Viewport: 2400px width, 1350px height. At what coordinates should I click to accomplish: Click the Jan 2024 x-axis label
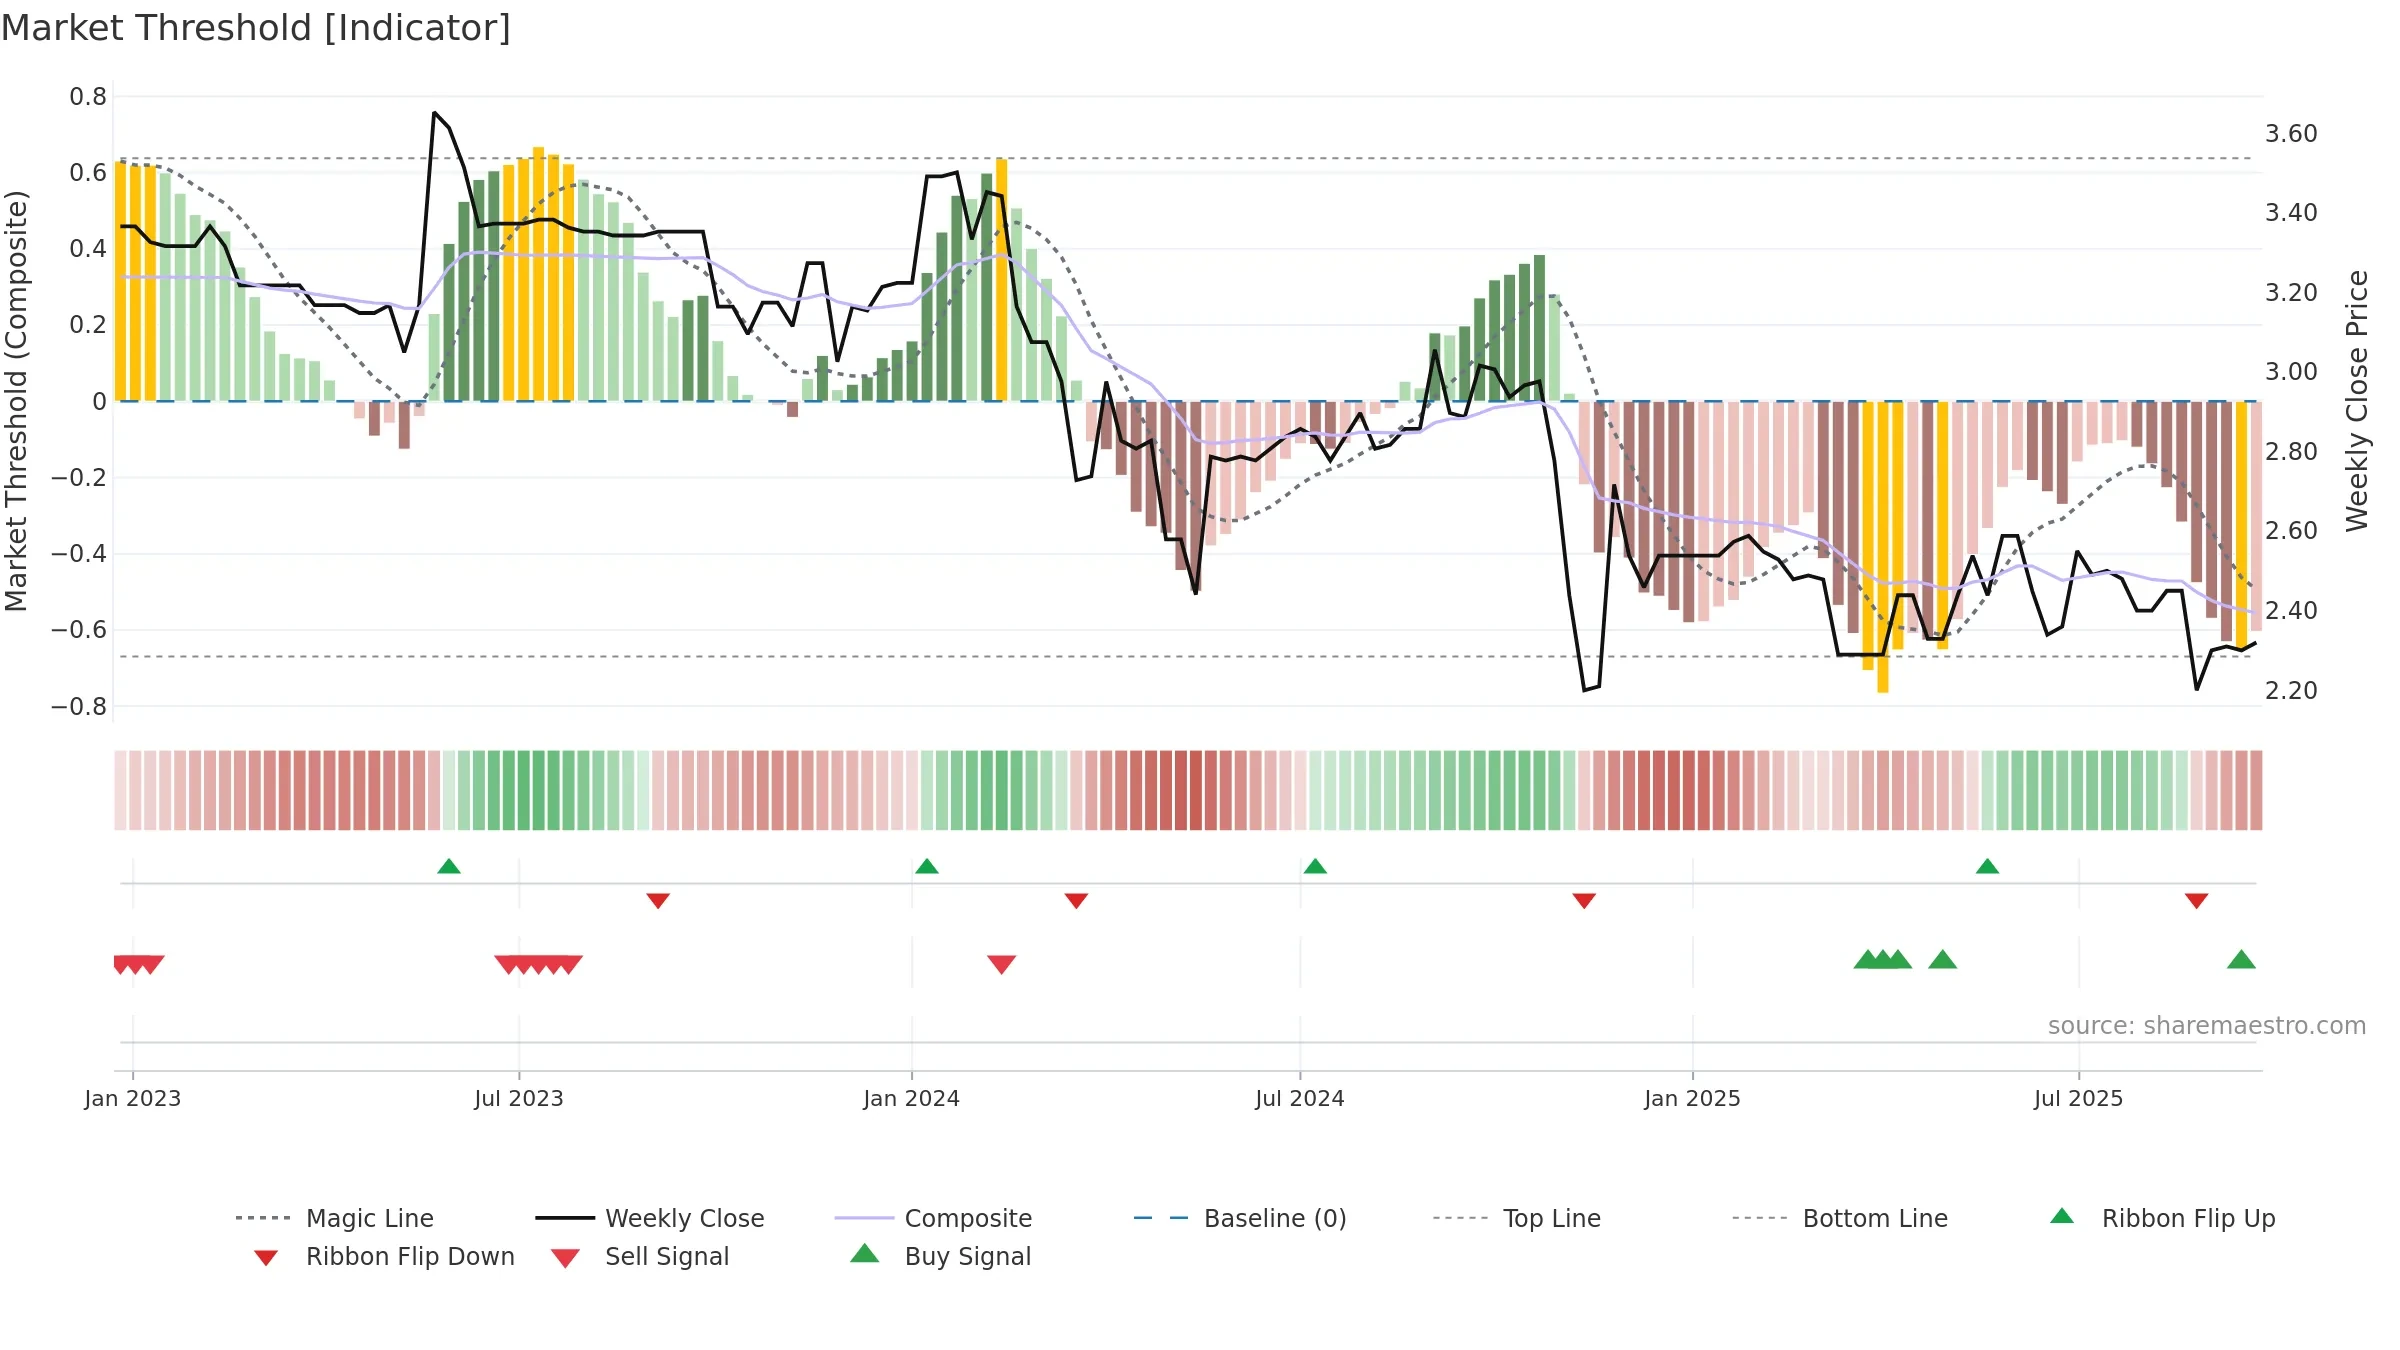[912, 1099]
